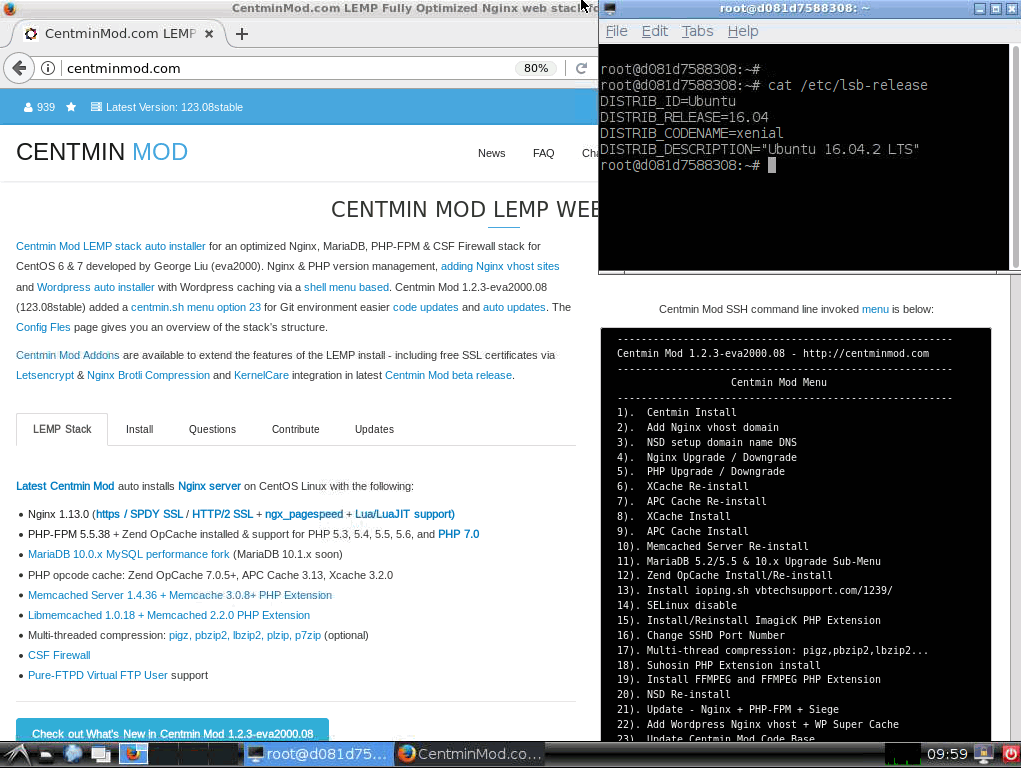Click the star icon in blue bar

tap(71, 107)
